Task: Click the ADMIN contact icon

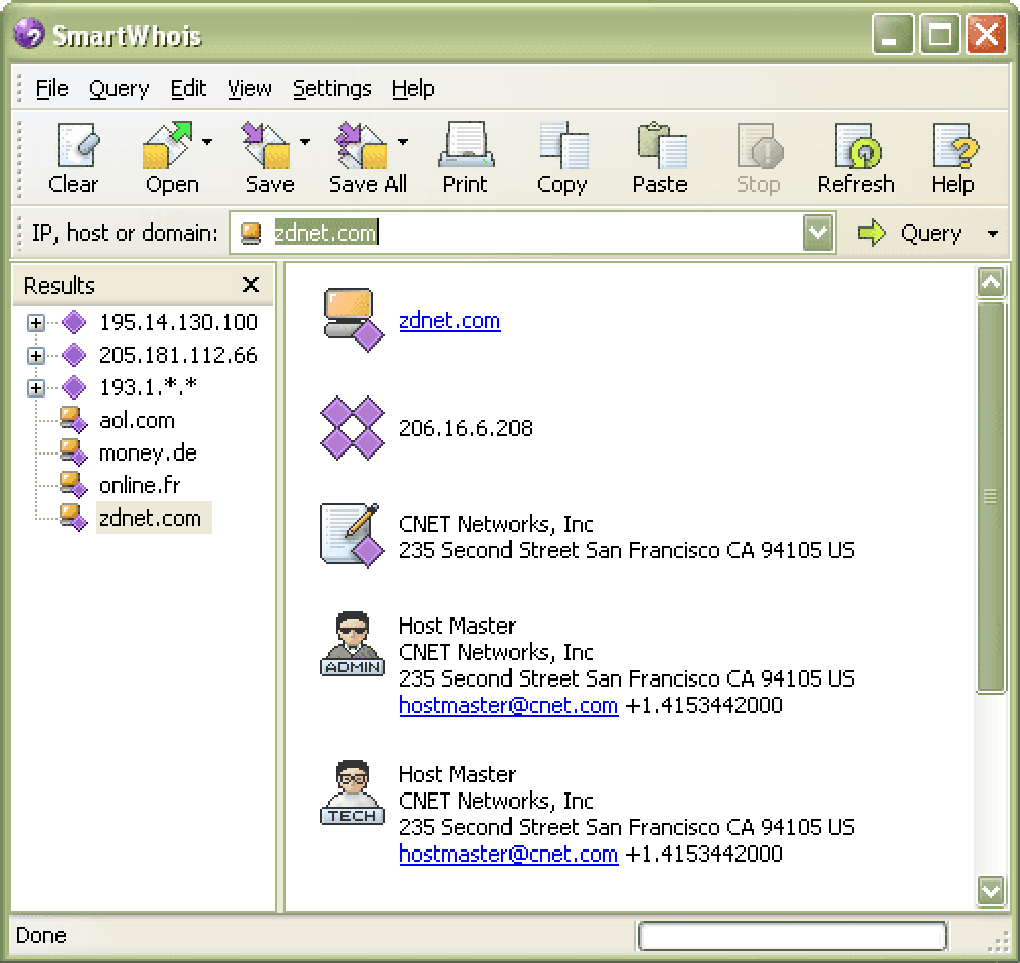Action: (x=353, y=644)
